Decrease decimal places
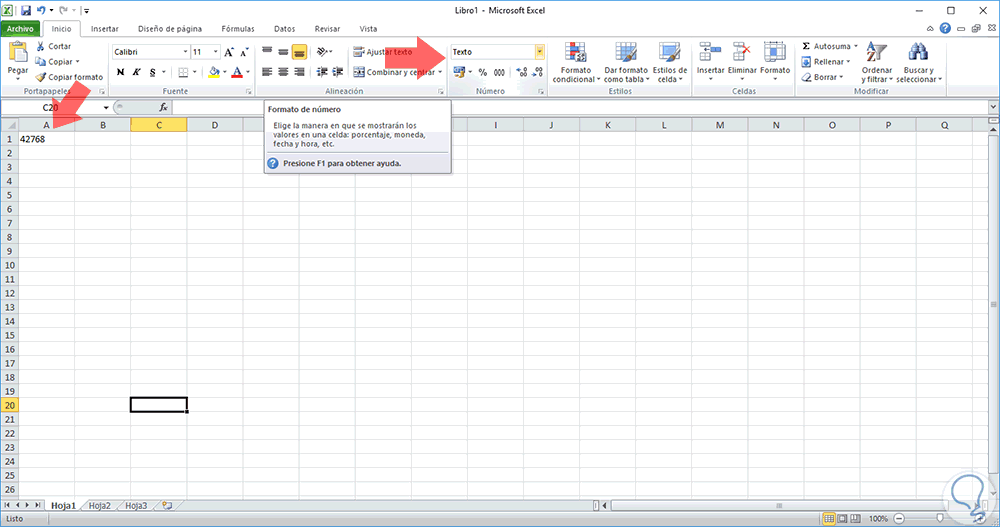 538,72
